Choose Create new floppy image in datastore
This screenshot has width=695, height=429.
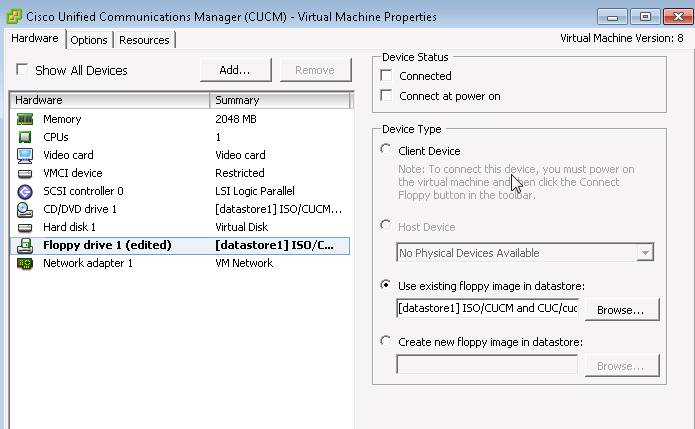tap(386, 342)
